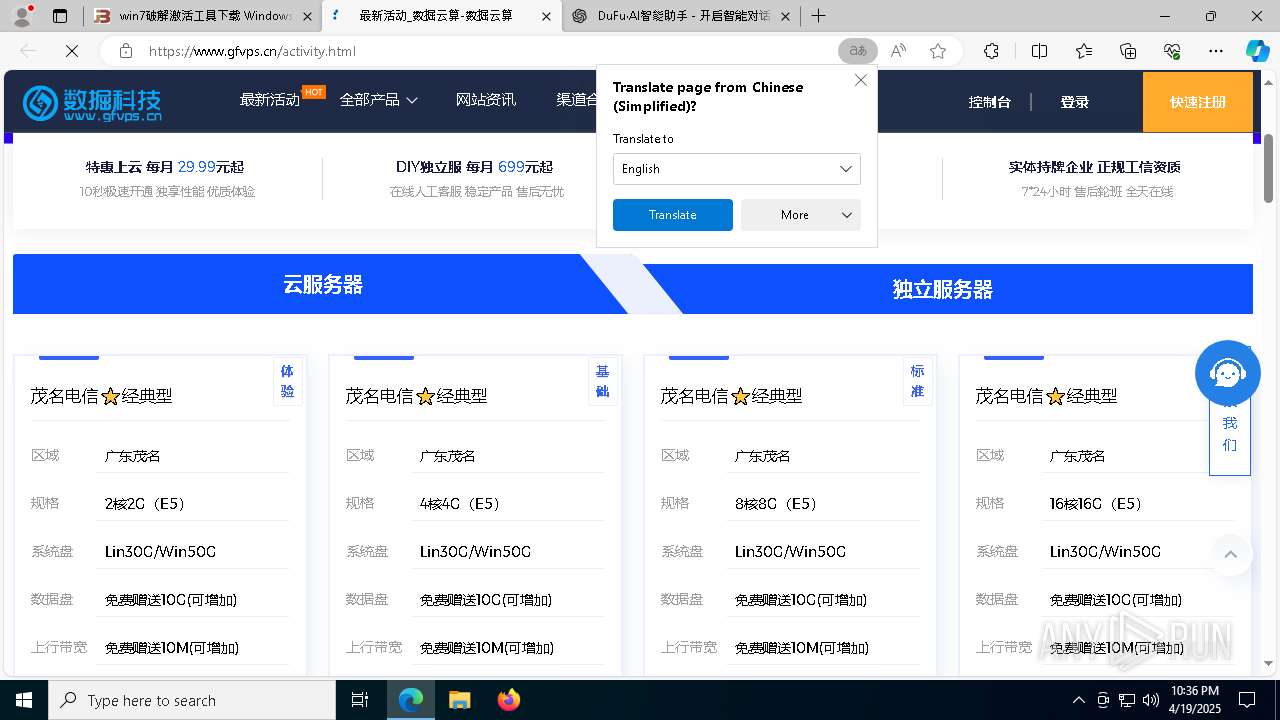
Task: Click the page vertical scrollbar thumb
Action: [1268, 168]
